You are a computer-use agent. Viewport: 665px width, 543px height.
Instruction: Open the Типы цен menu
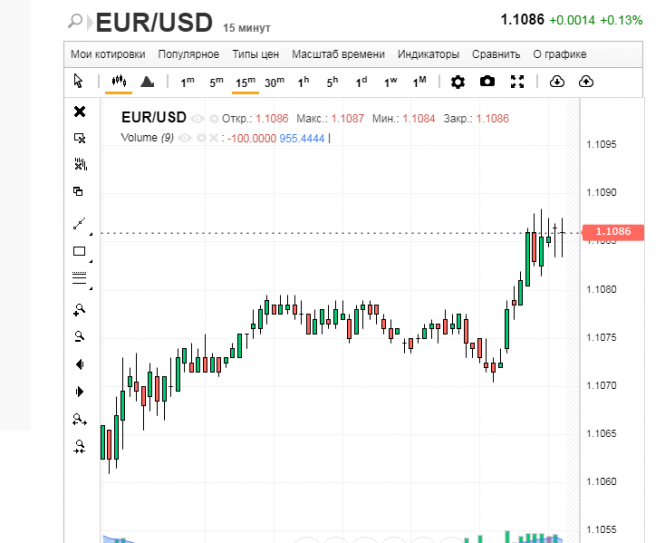click(255, 54)
